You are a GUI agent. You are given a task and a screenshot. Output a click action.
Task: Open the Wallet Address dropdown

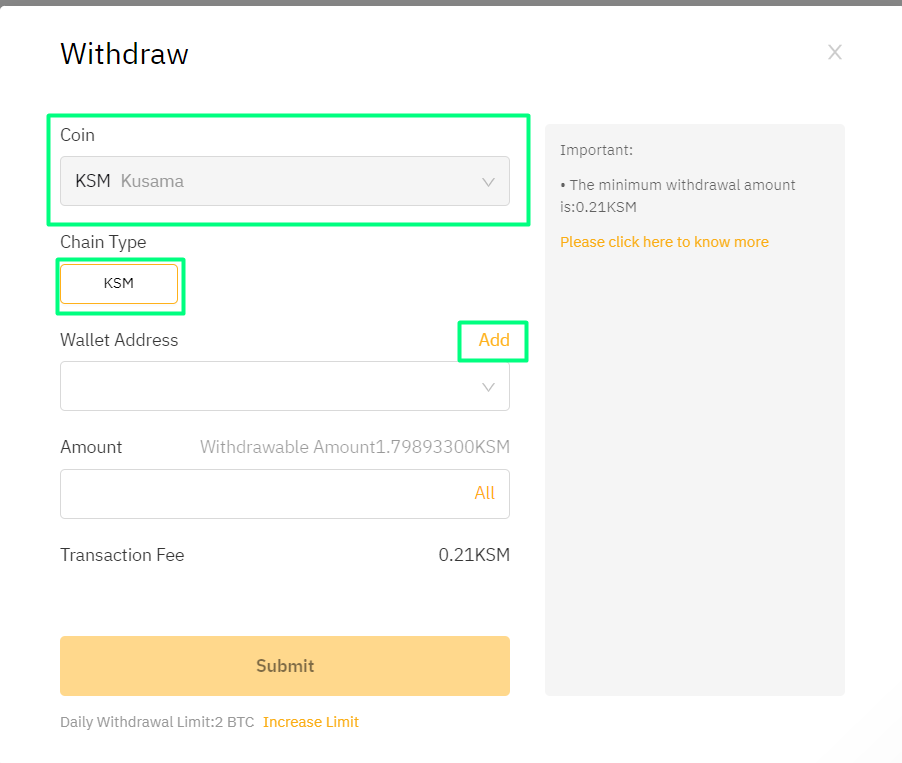pyautogui.click(x=270, y=387)
